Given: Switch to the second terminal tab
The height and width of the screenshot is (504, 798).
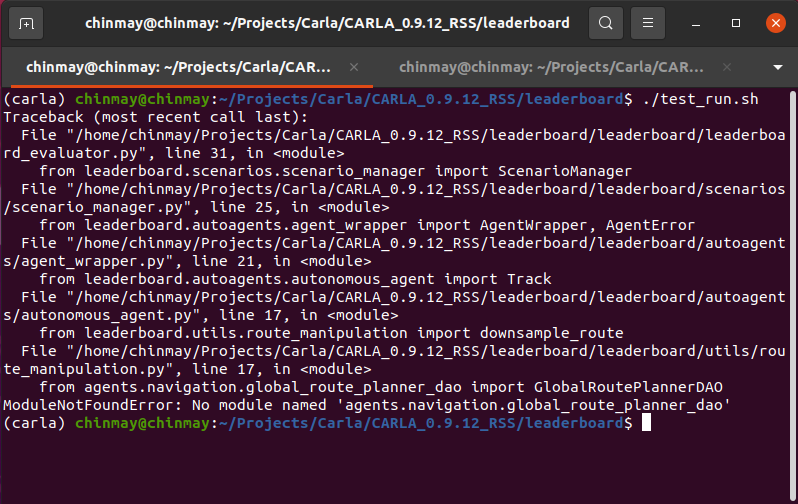Looking at the screenshot, I should click(551, 67).
